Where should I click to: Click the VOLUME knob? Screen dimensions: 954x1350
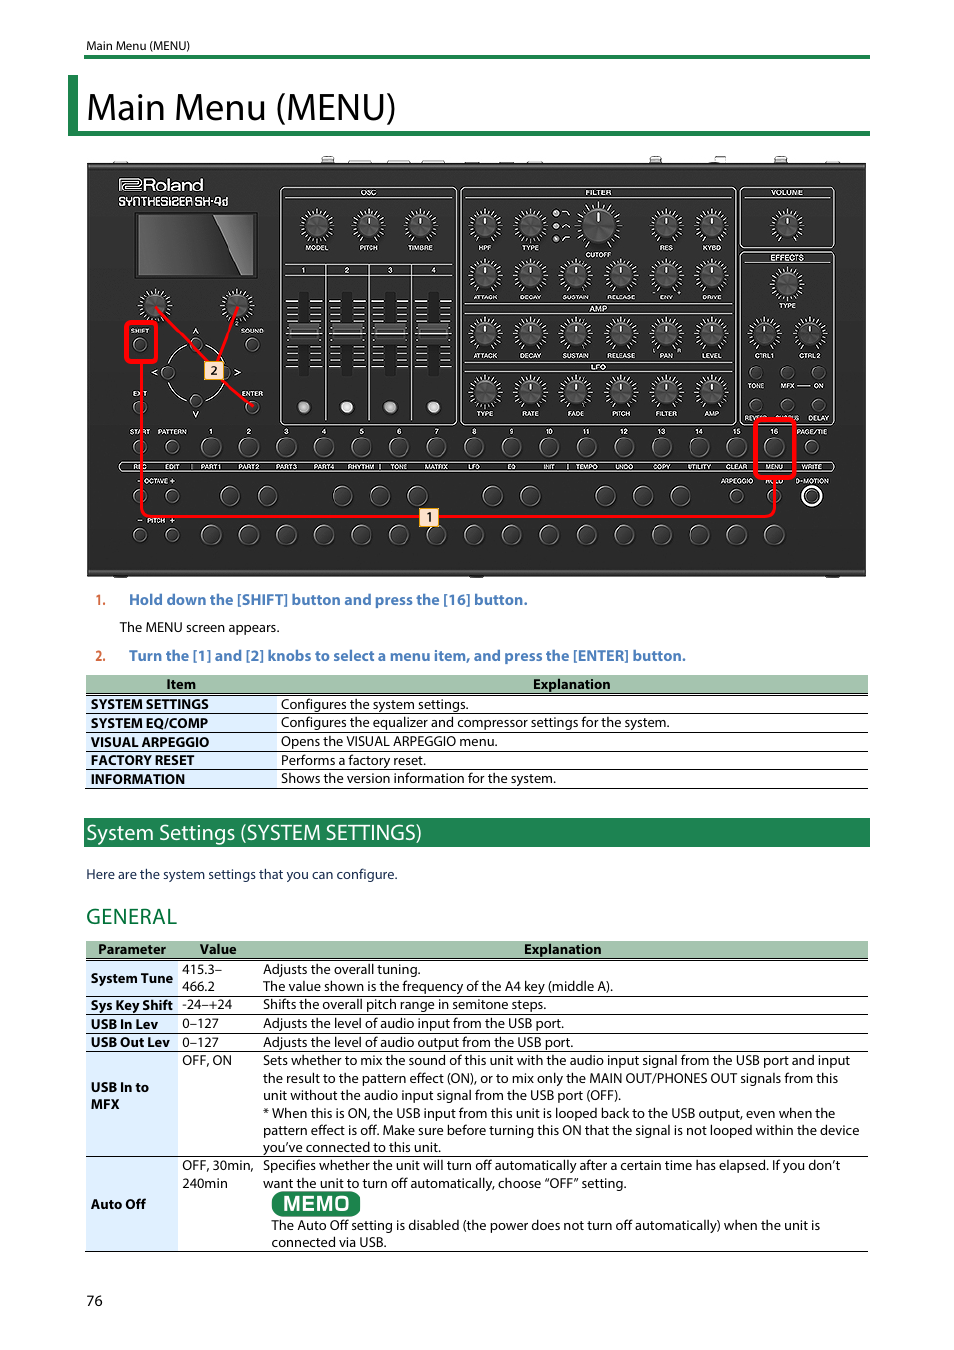(x=787, y=224)
